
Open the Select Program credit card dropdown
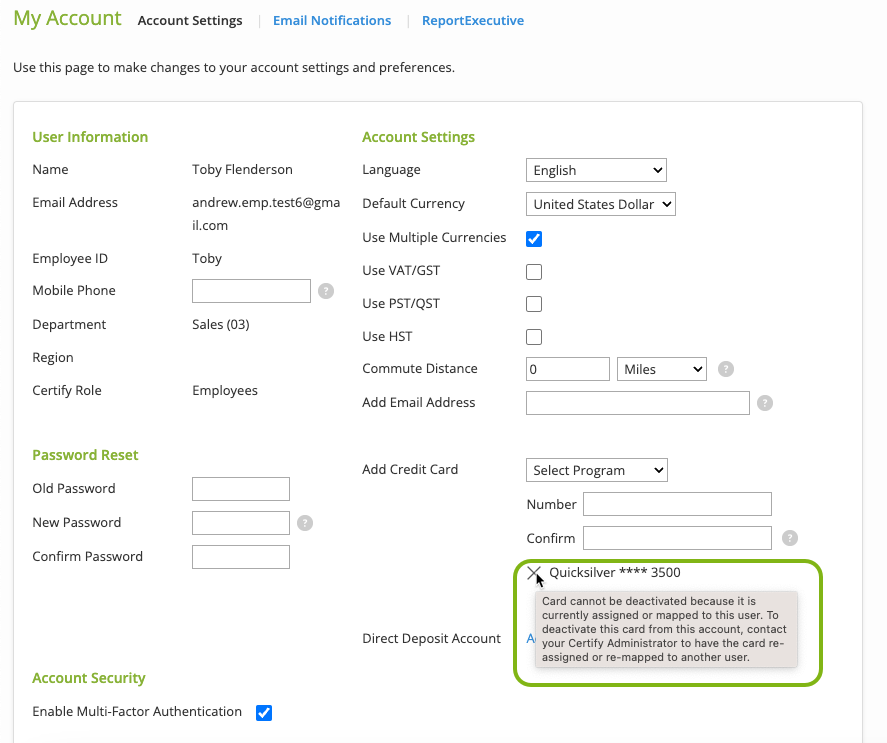[x=596, y=470]
